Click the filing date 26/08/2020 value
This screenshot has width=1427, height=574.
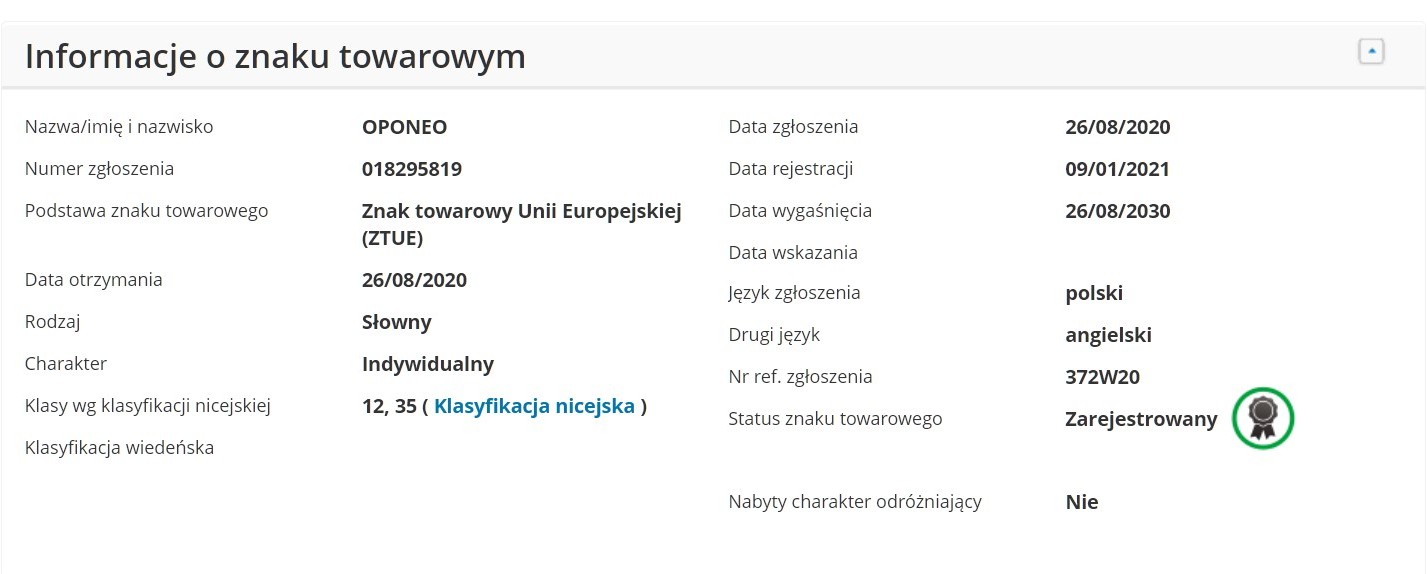(x=1117, y=127)
